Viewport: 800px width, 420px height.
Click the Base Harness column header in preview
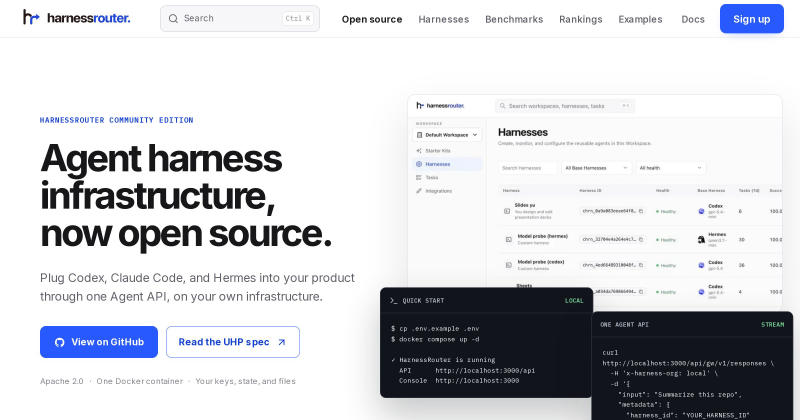click(711, 190)
